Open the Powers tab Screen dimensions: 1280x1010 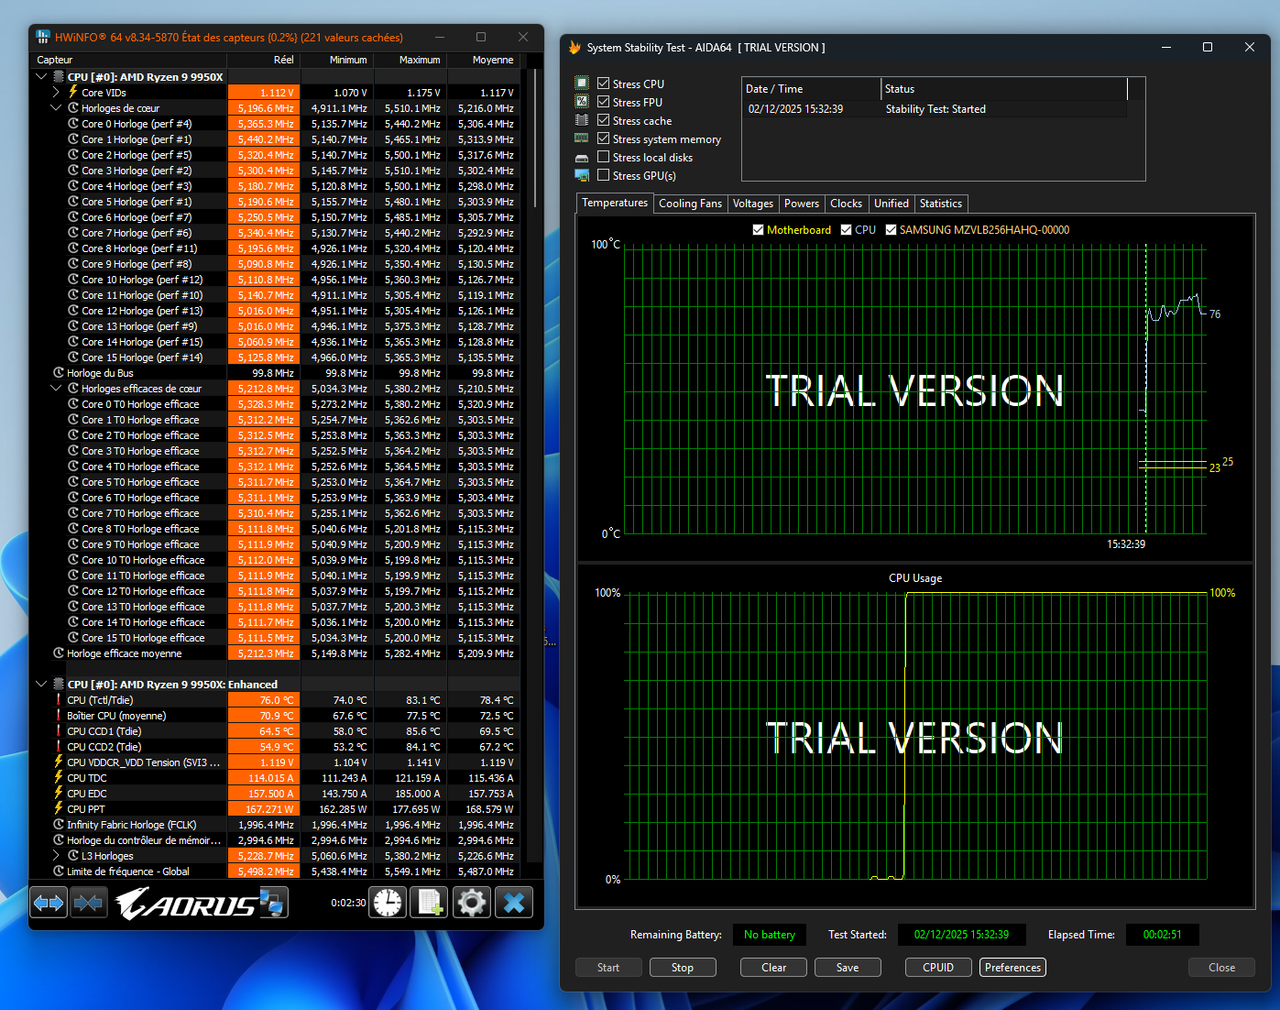[802, 204]
